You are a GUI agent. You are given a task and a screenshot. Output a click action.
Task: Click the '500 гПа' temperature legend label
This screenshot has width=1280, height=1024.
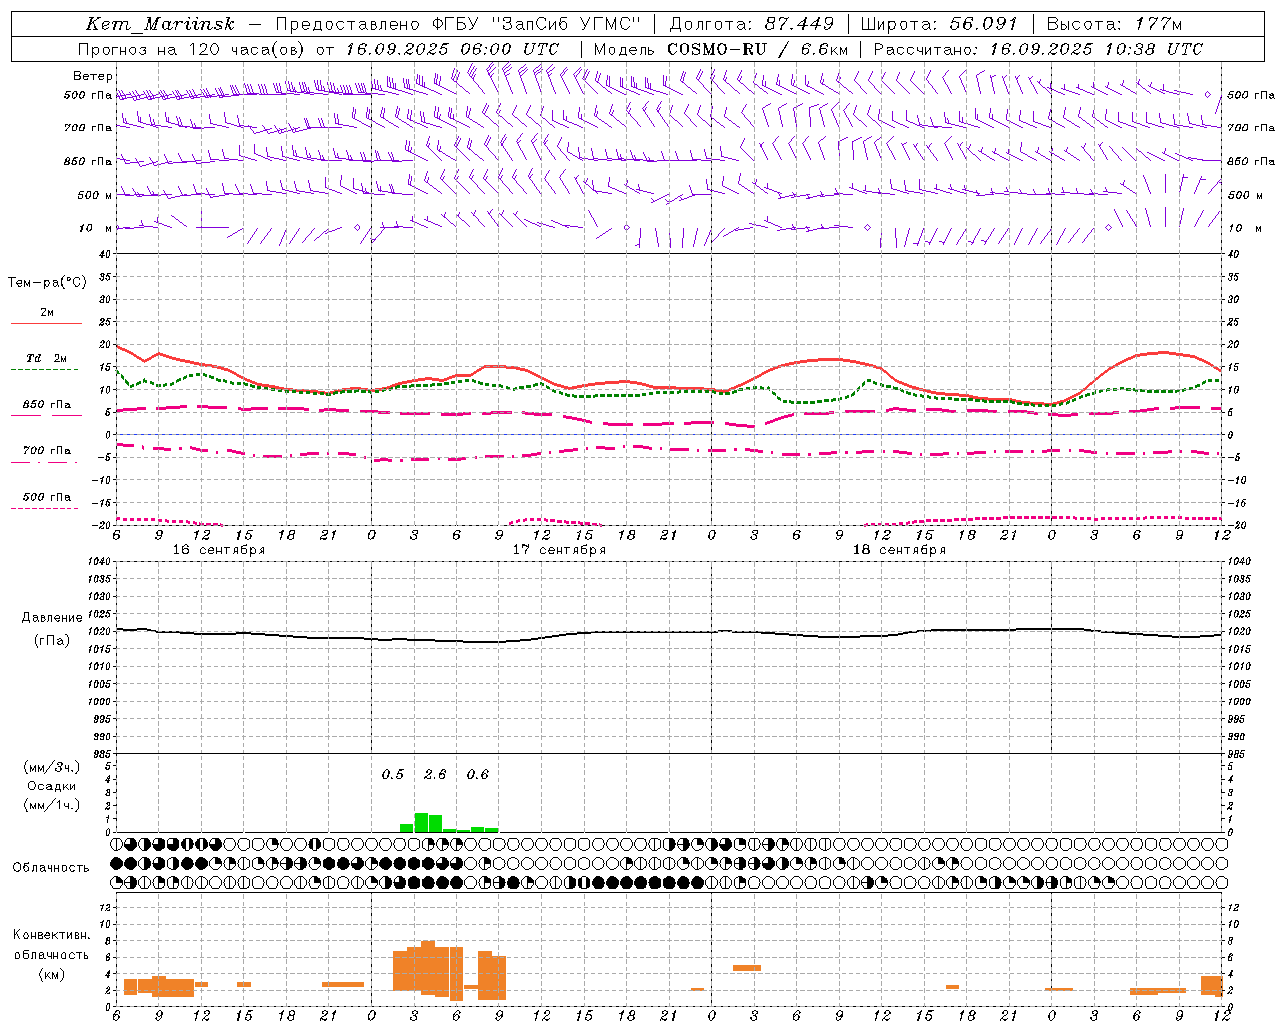click(x=47, y=497)
